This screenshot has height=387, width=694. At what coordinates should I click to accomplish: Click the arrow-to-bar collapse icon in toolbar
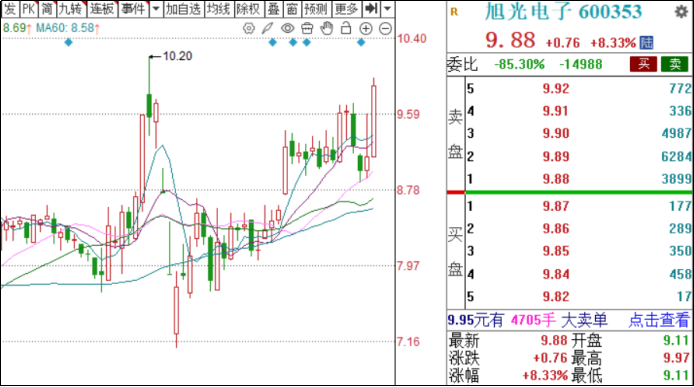point(371,8)
